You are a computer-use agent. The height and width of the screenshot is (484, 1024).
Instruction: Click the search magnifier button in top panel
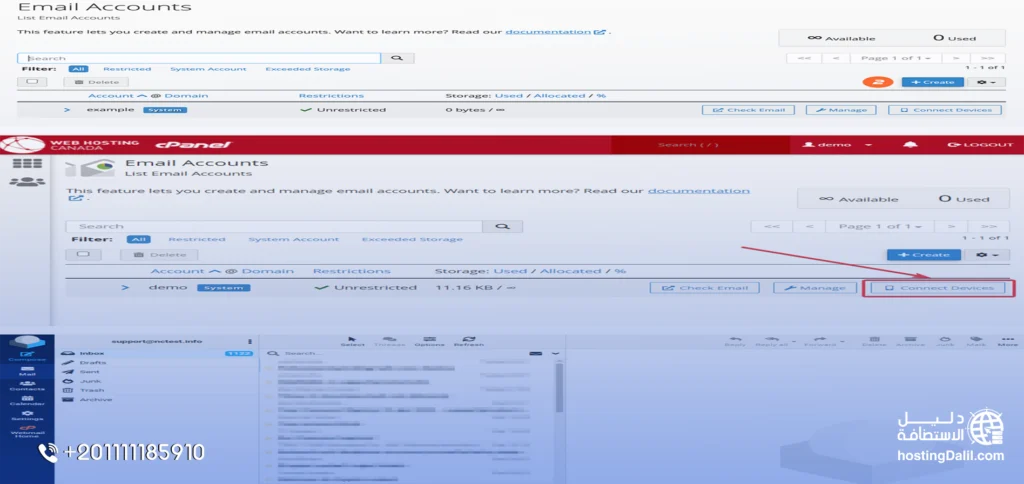[397, 58]
